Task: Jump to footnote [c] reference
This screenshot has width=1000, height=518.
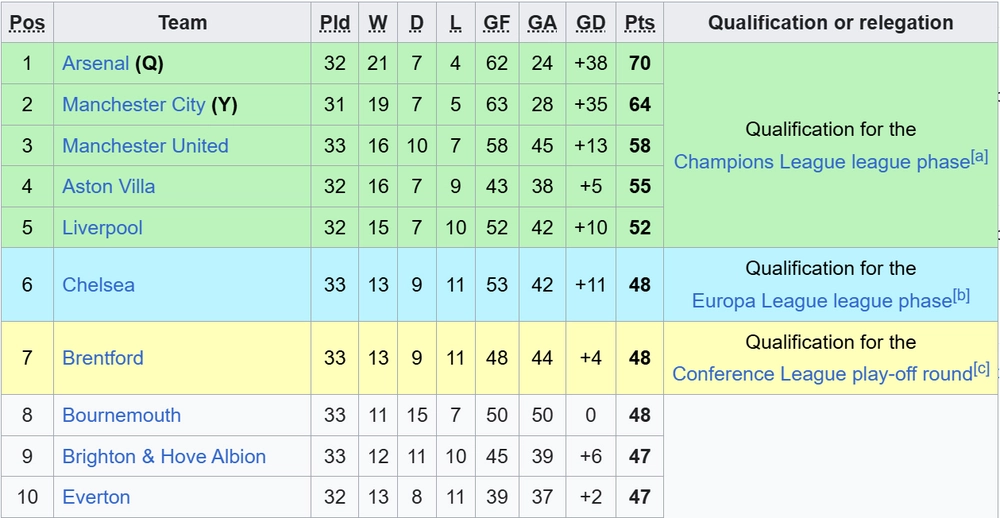Action: click(982, 369)
